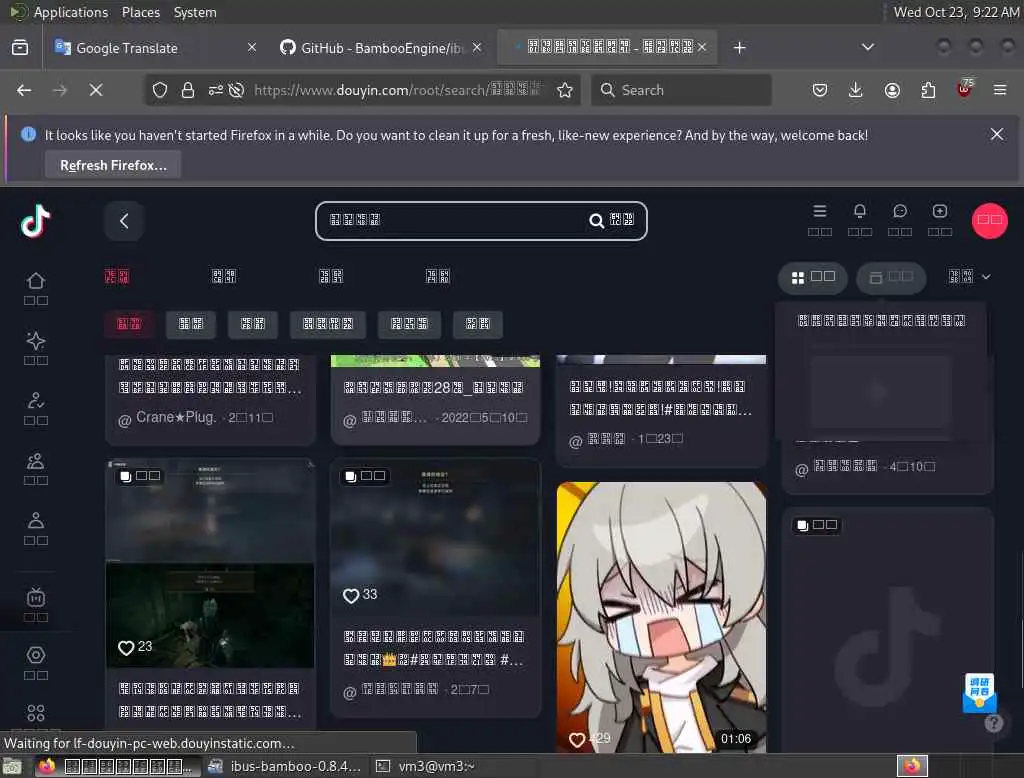This screenshot has height=778, width=1024.
Task: Click Refresh Firefox... button
Action: (x=113, y=165)
